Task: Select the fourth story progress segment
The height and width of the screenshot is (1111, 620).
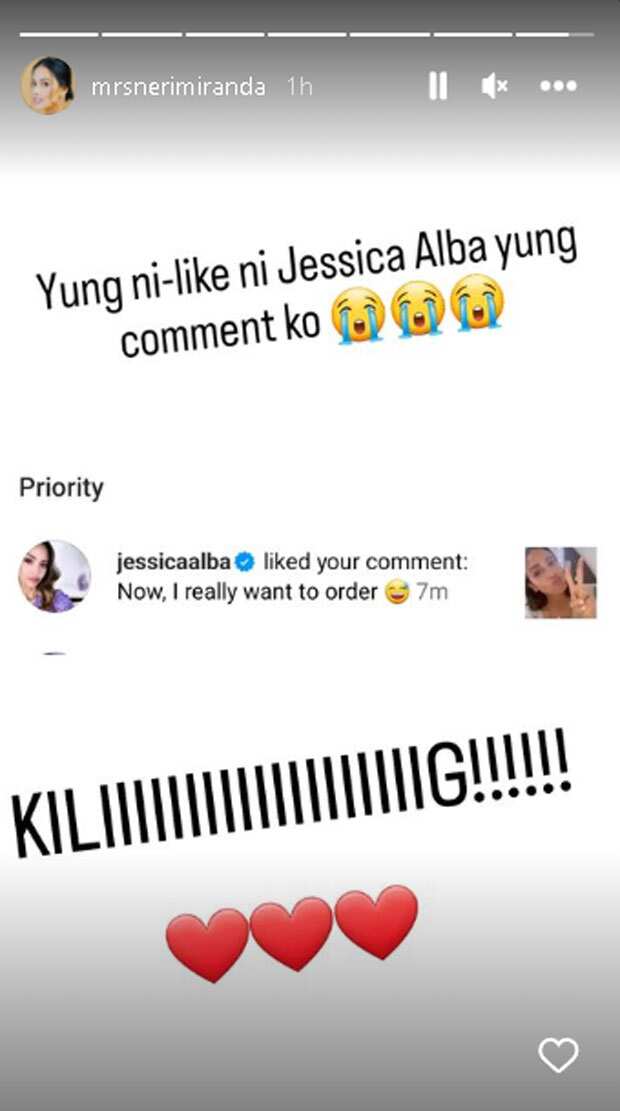Action: click(x=307, y=34)
